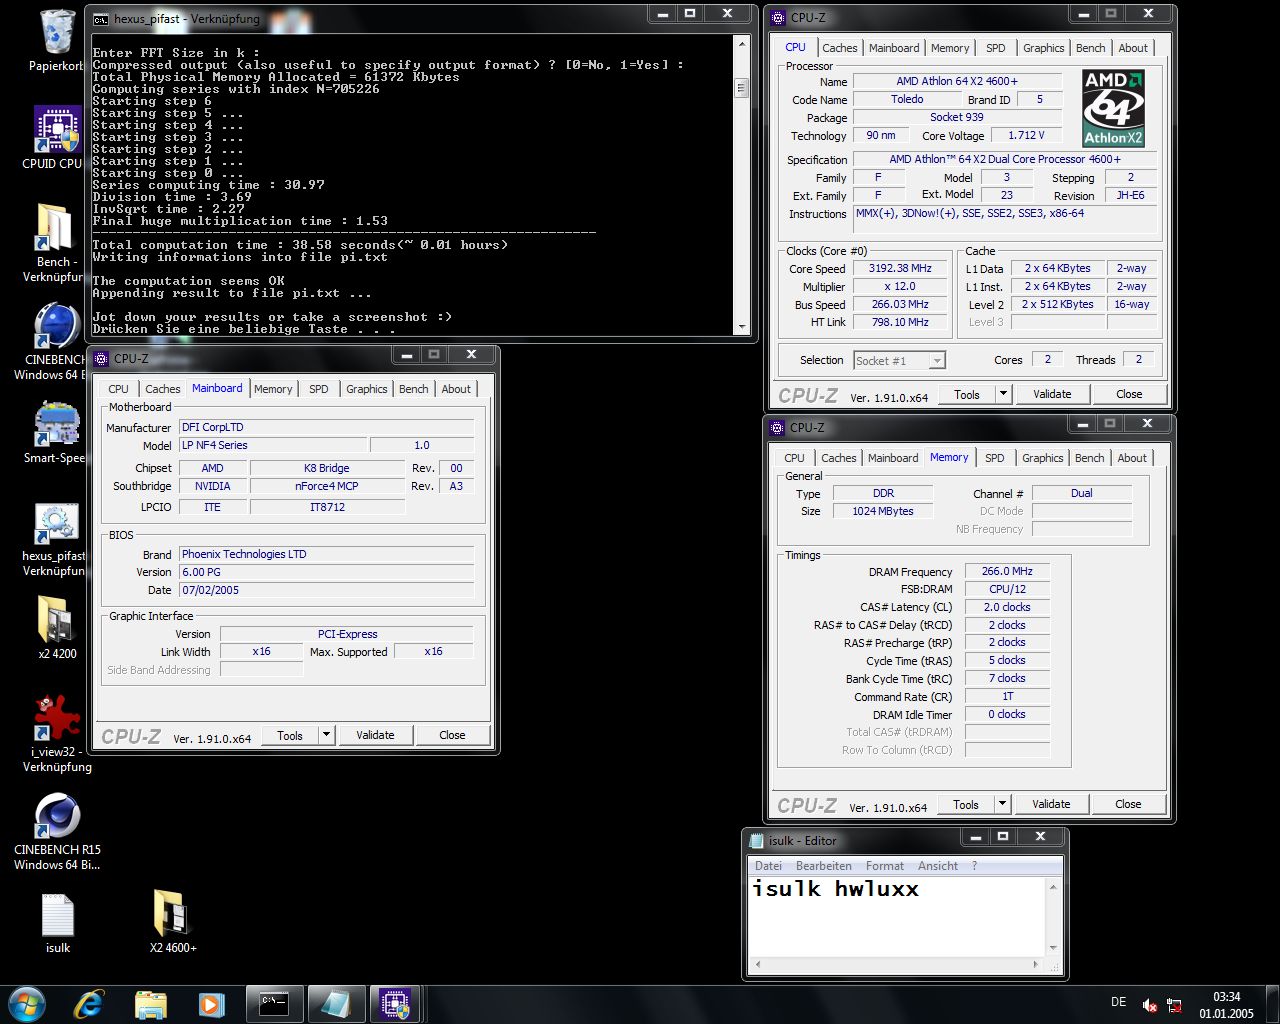Open the Format menu in Editor
This screenshot has width=1280, height=1024.
885,866
